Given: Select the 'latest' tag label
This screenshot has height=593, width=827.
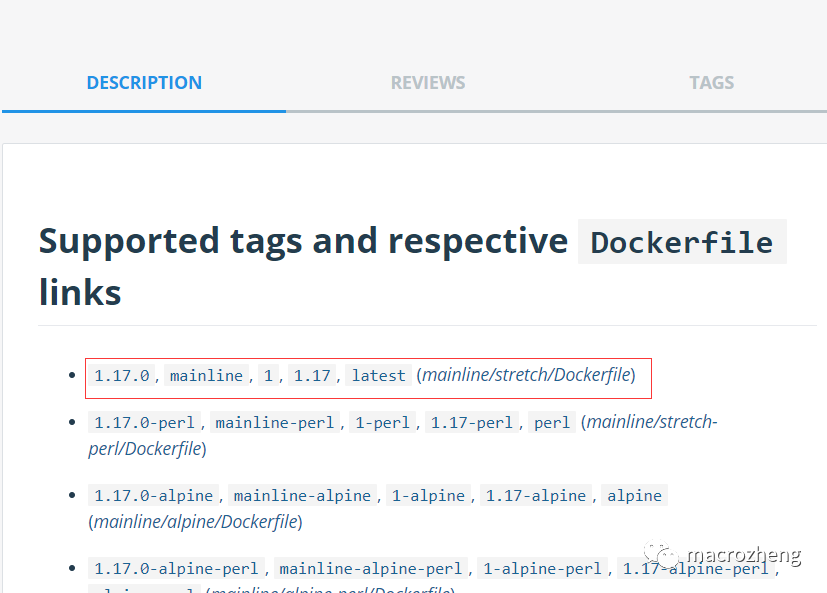Looking at the screenshot, I should click(379, 376).
